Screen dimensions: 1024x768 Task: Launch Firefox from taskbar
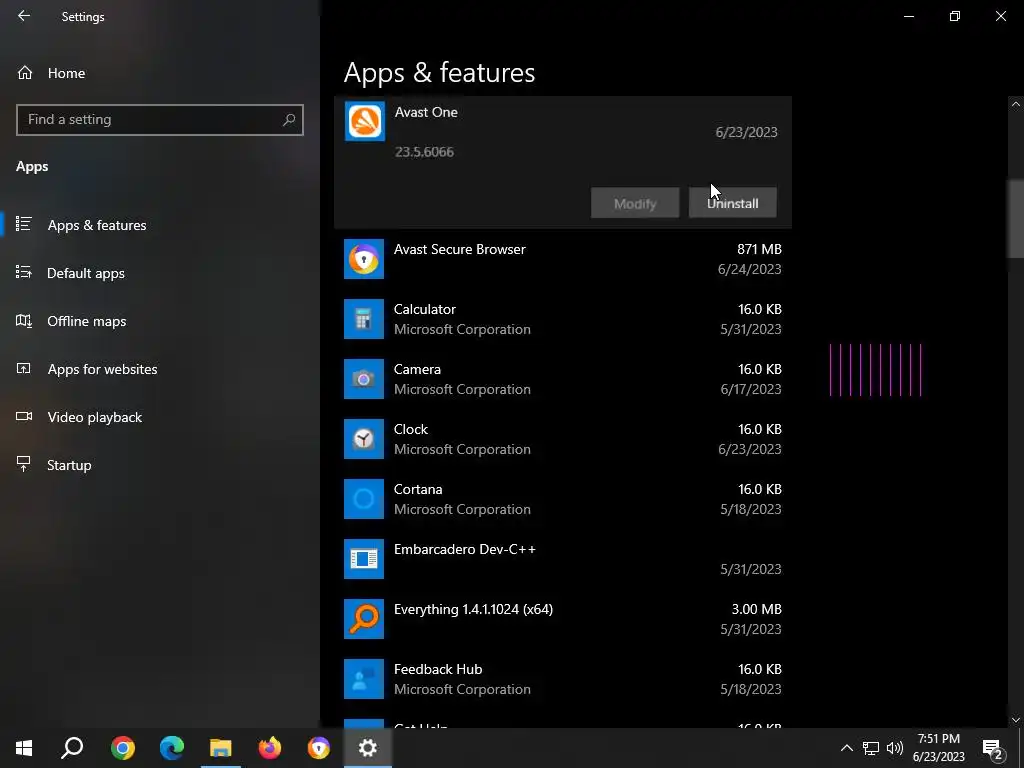tap(270, 748)
